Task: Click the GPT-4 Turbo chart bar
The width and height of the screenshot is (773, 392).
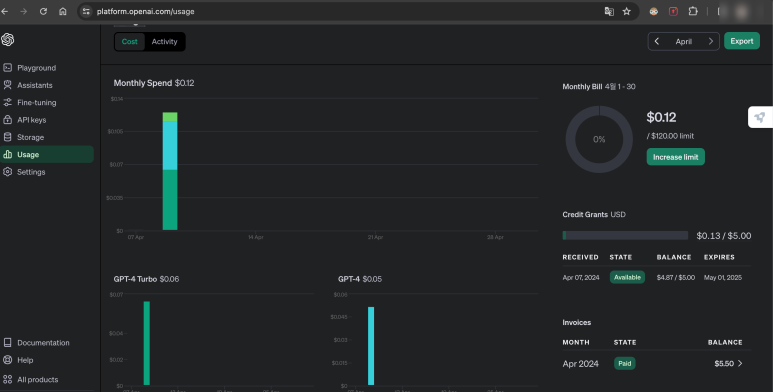Action: pos(146,343)
